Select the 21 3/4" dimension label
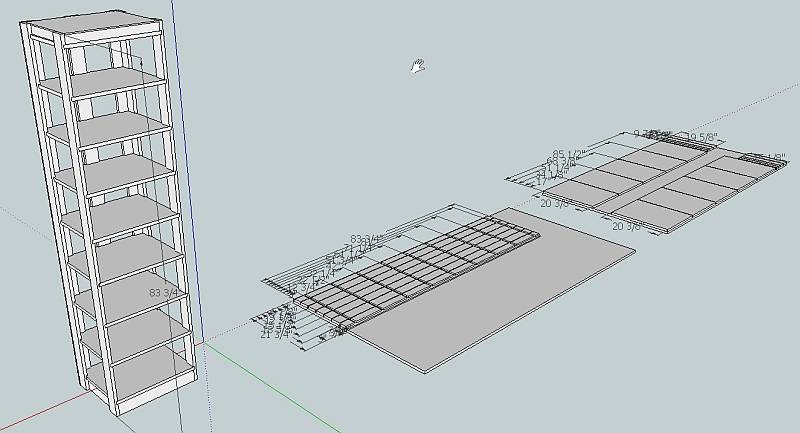 tap(274, 335)
